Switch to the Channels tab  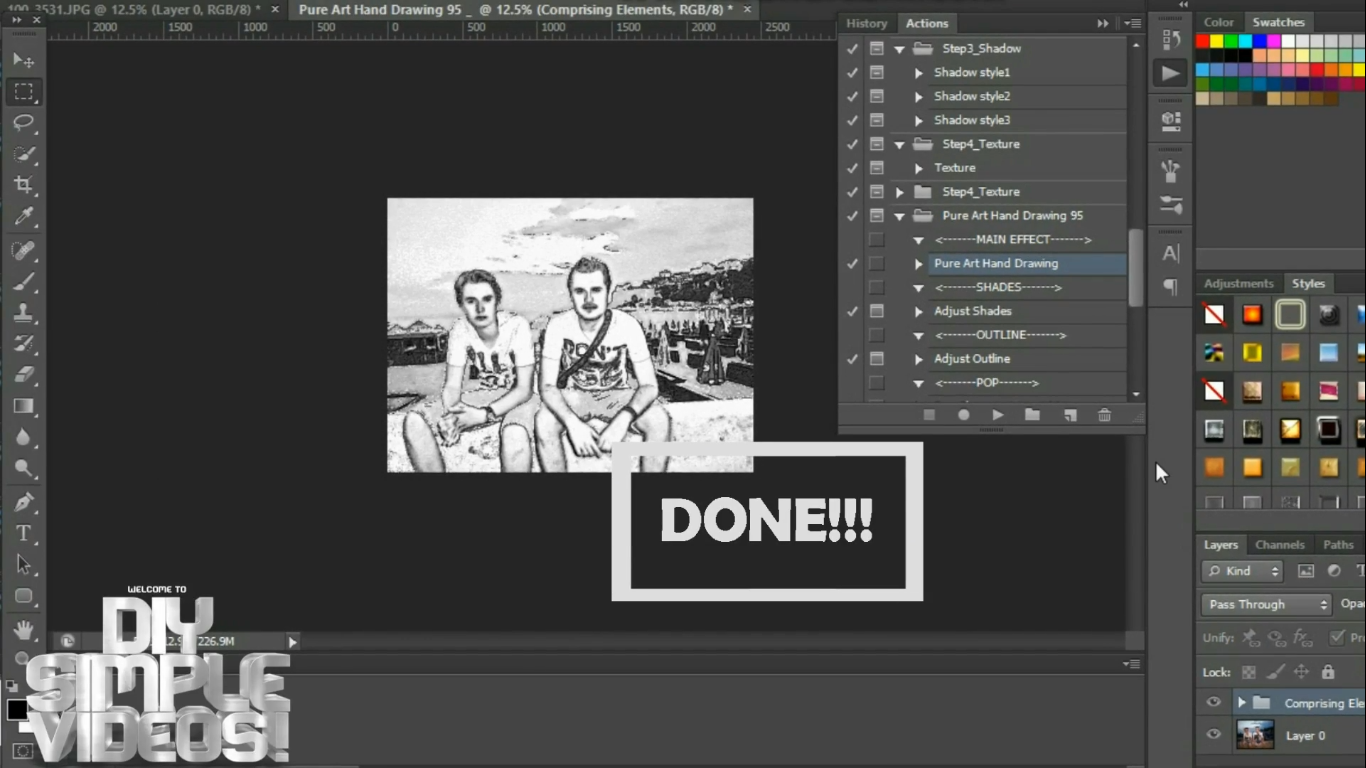coord(1279,545)
